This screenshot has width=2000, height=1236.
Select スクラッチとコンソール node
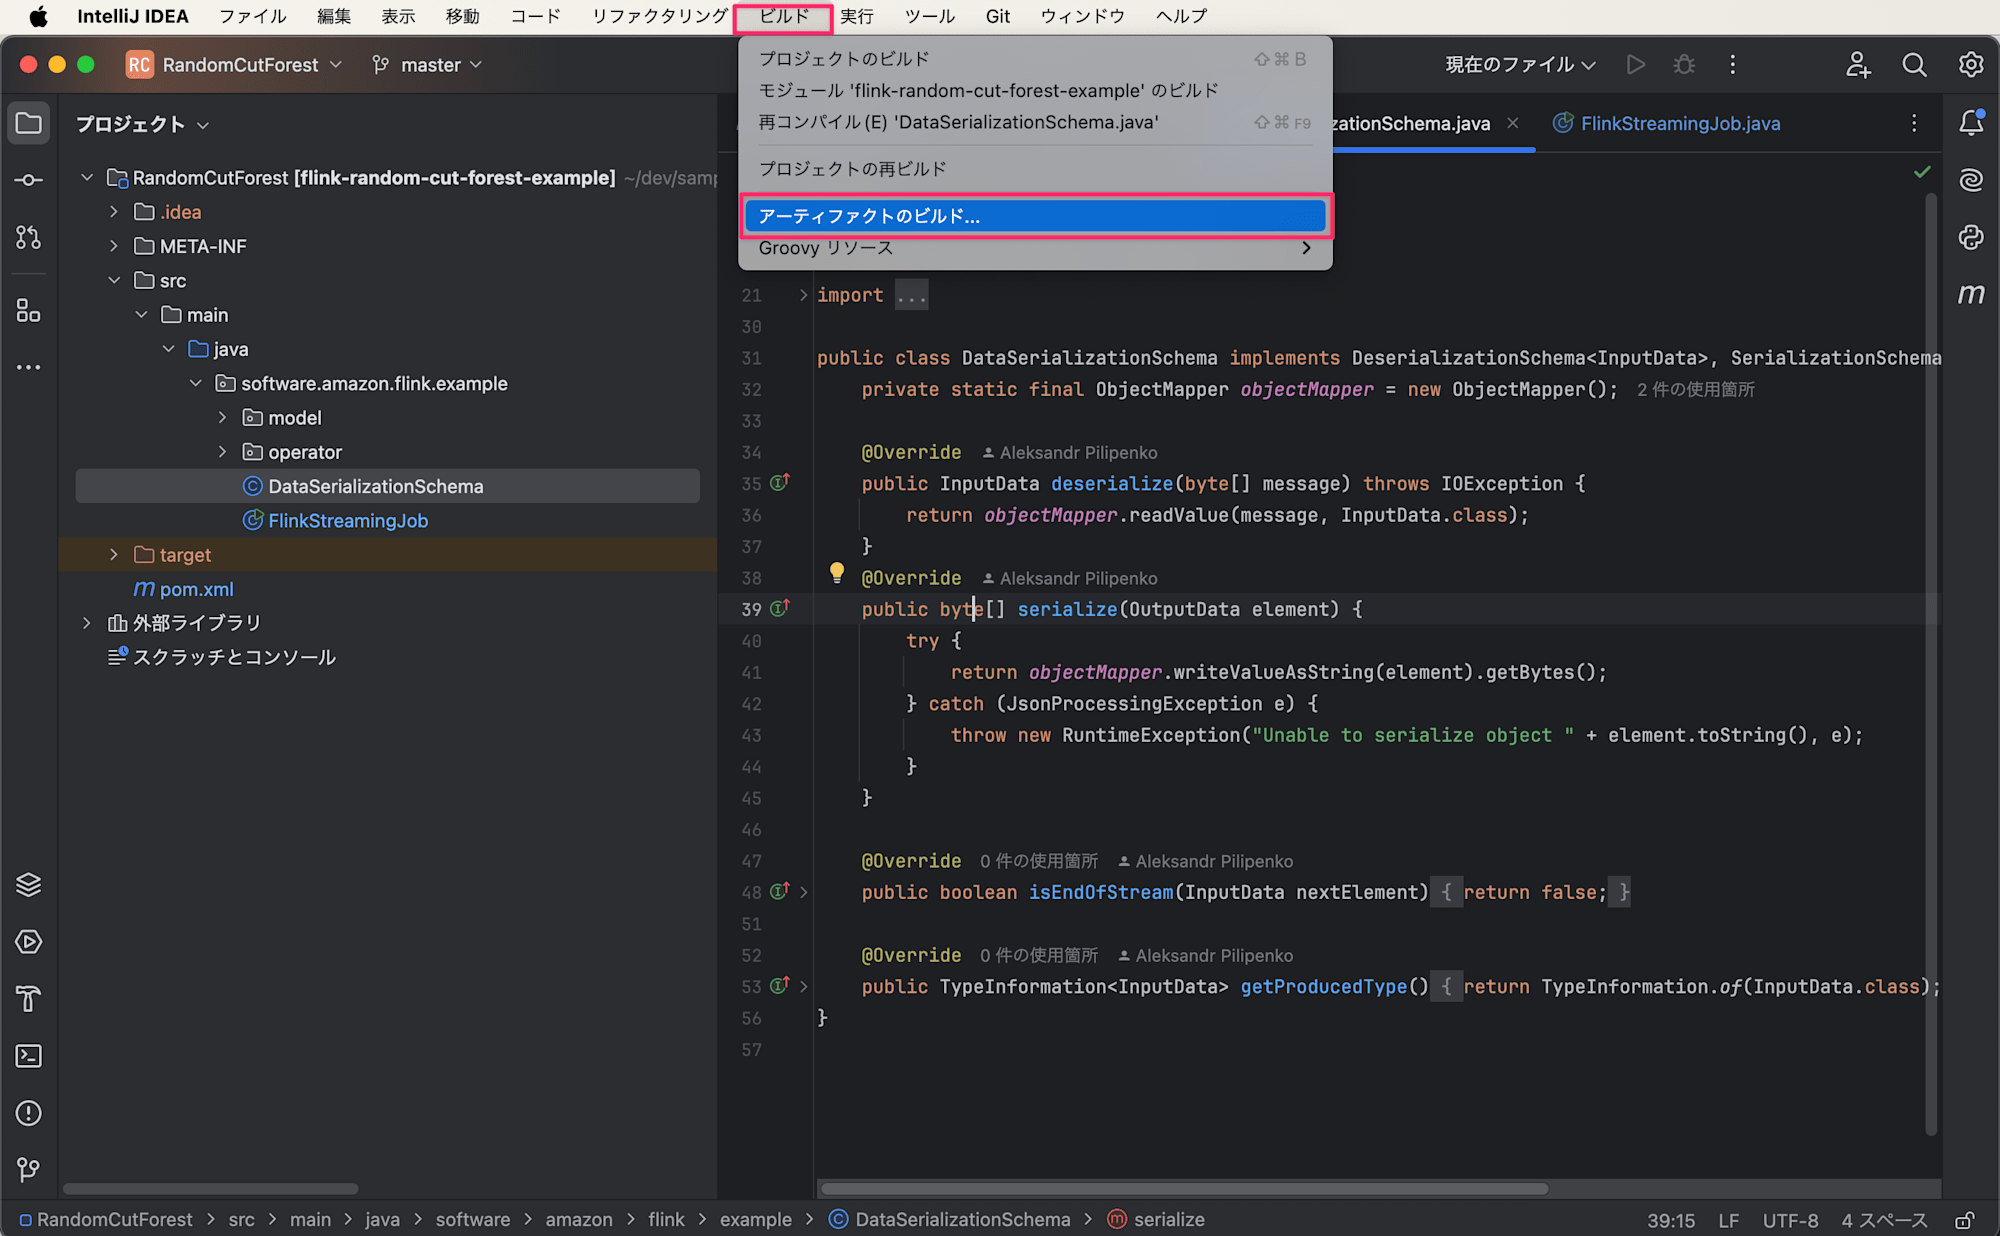234,657
